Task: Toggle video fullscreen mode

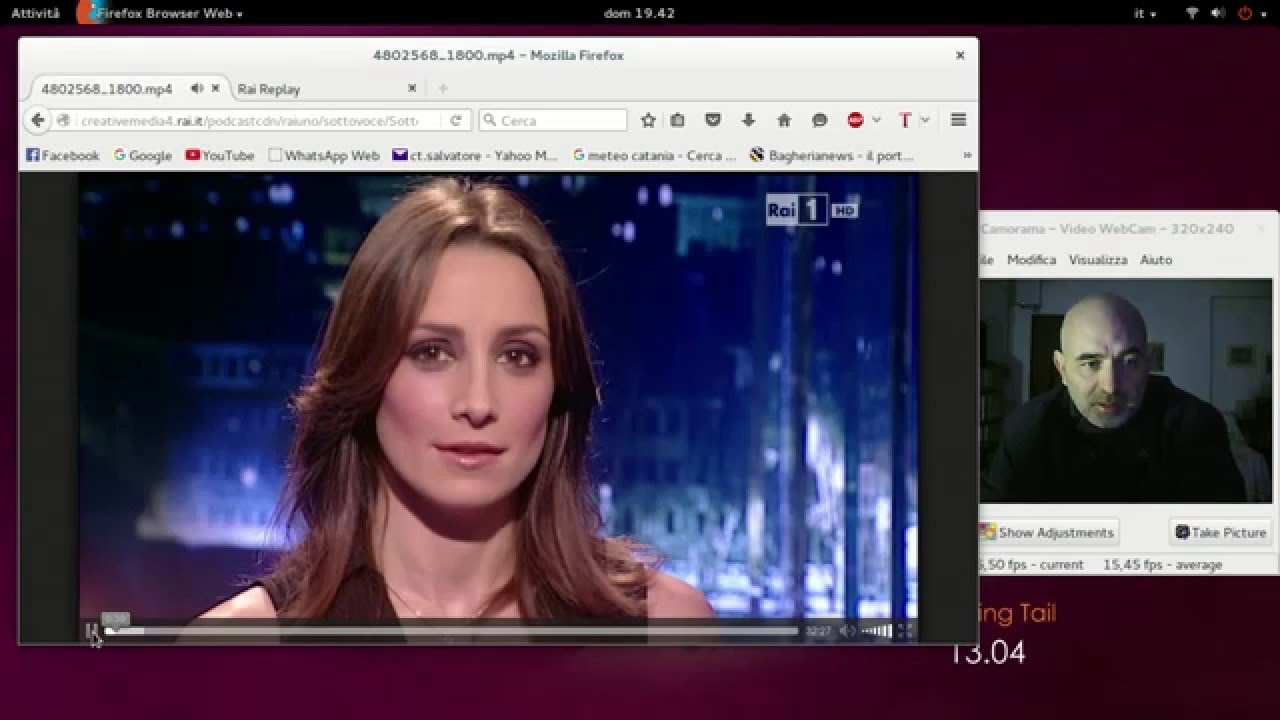Action: click(904, 630)
